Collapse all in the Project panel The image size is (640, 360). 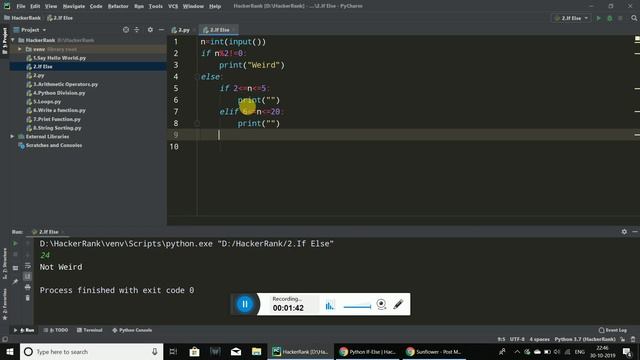[137, 30]
